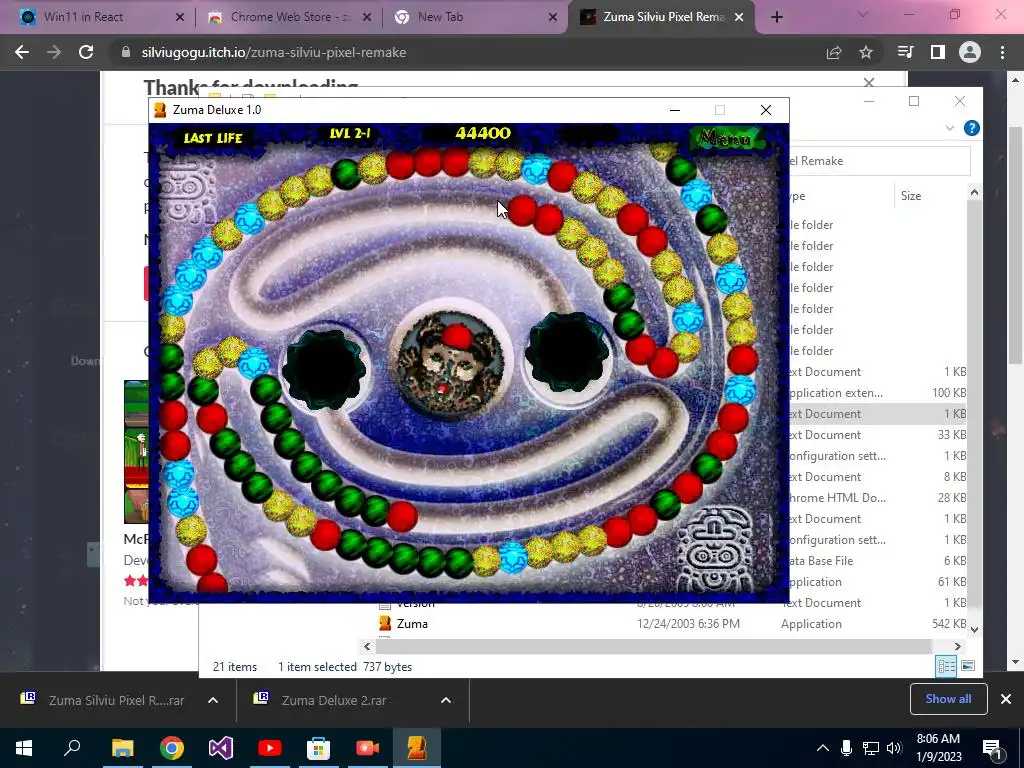1024x768 pixels.
Task: Open taskbar Search icon
Action: [x=72, y=748]
